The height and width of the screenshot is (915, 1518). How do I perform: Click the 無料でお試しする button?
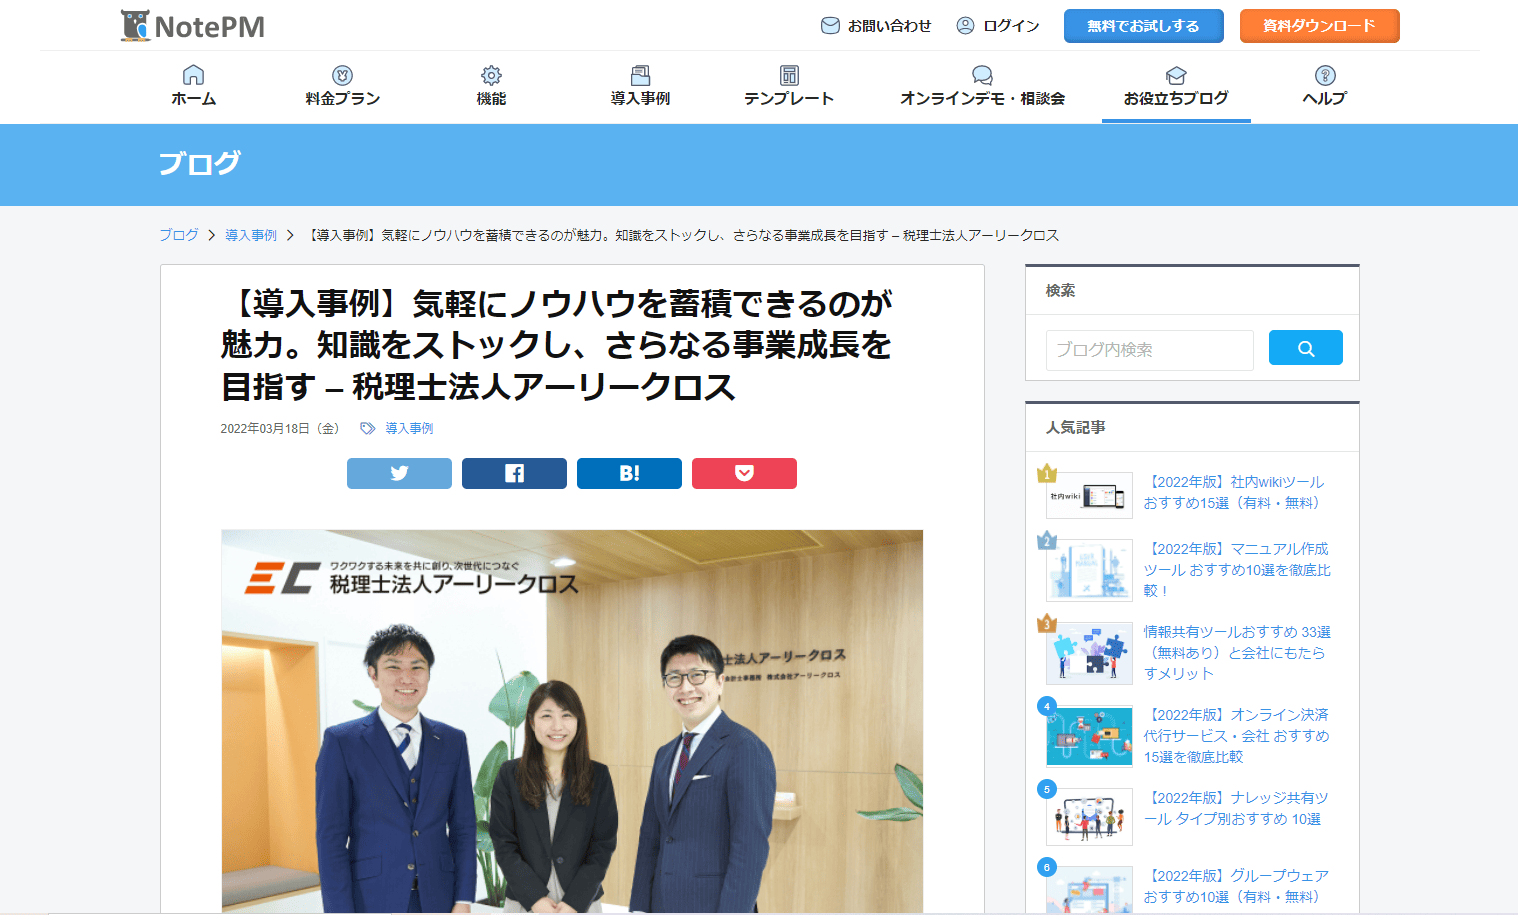point(1144,26)
